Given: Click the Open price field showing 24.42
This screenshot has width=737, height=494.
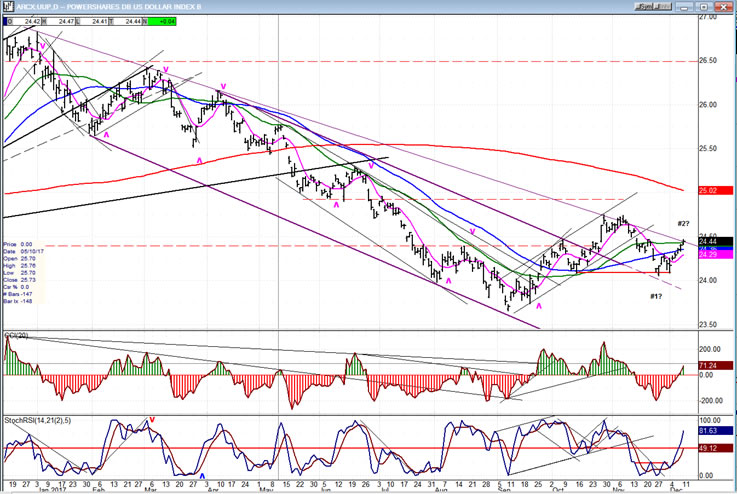Looking at the screenshot, I should [32, 20].
